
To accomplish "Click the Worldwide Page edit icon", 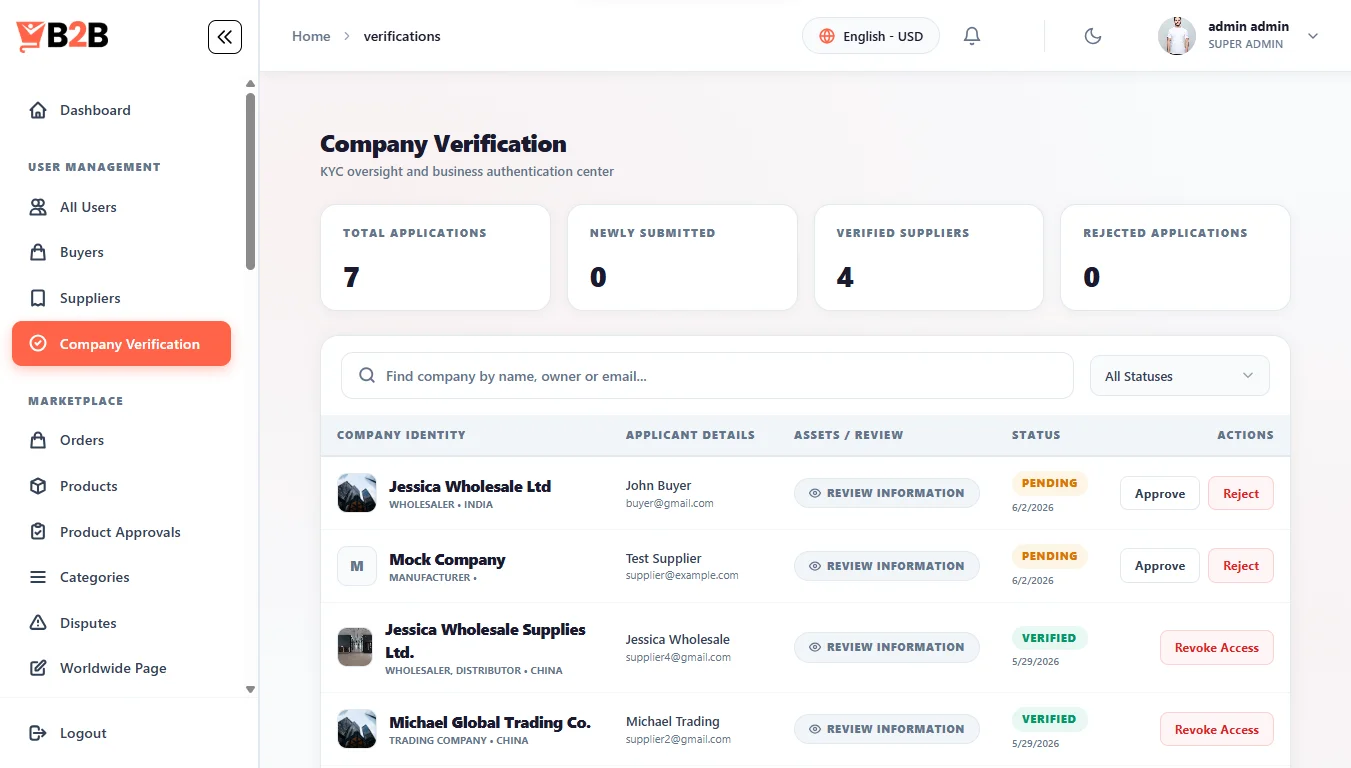I will click(38, 668).
